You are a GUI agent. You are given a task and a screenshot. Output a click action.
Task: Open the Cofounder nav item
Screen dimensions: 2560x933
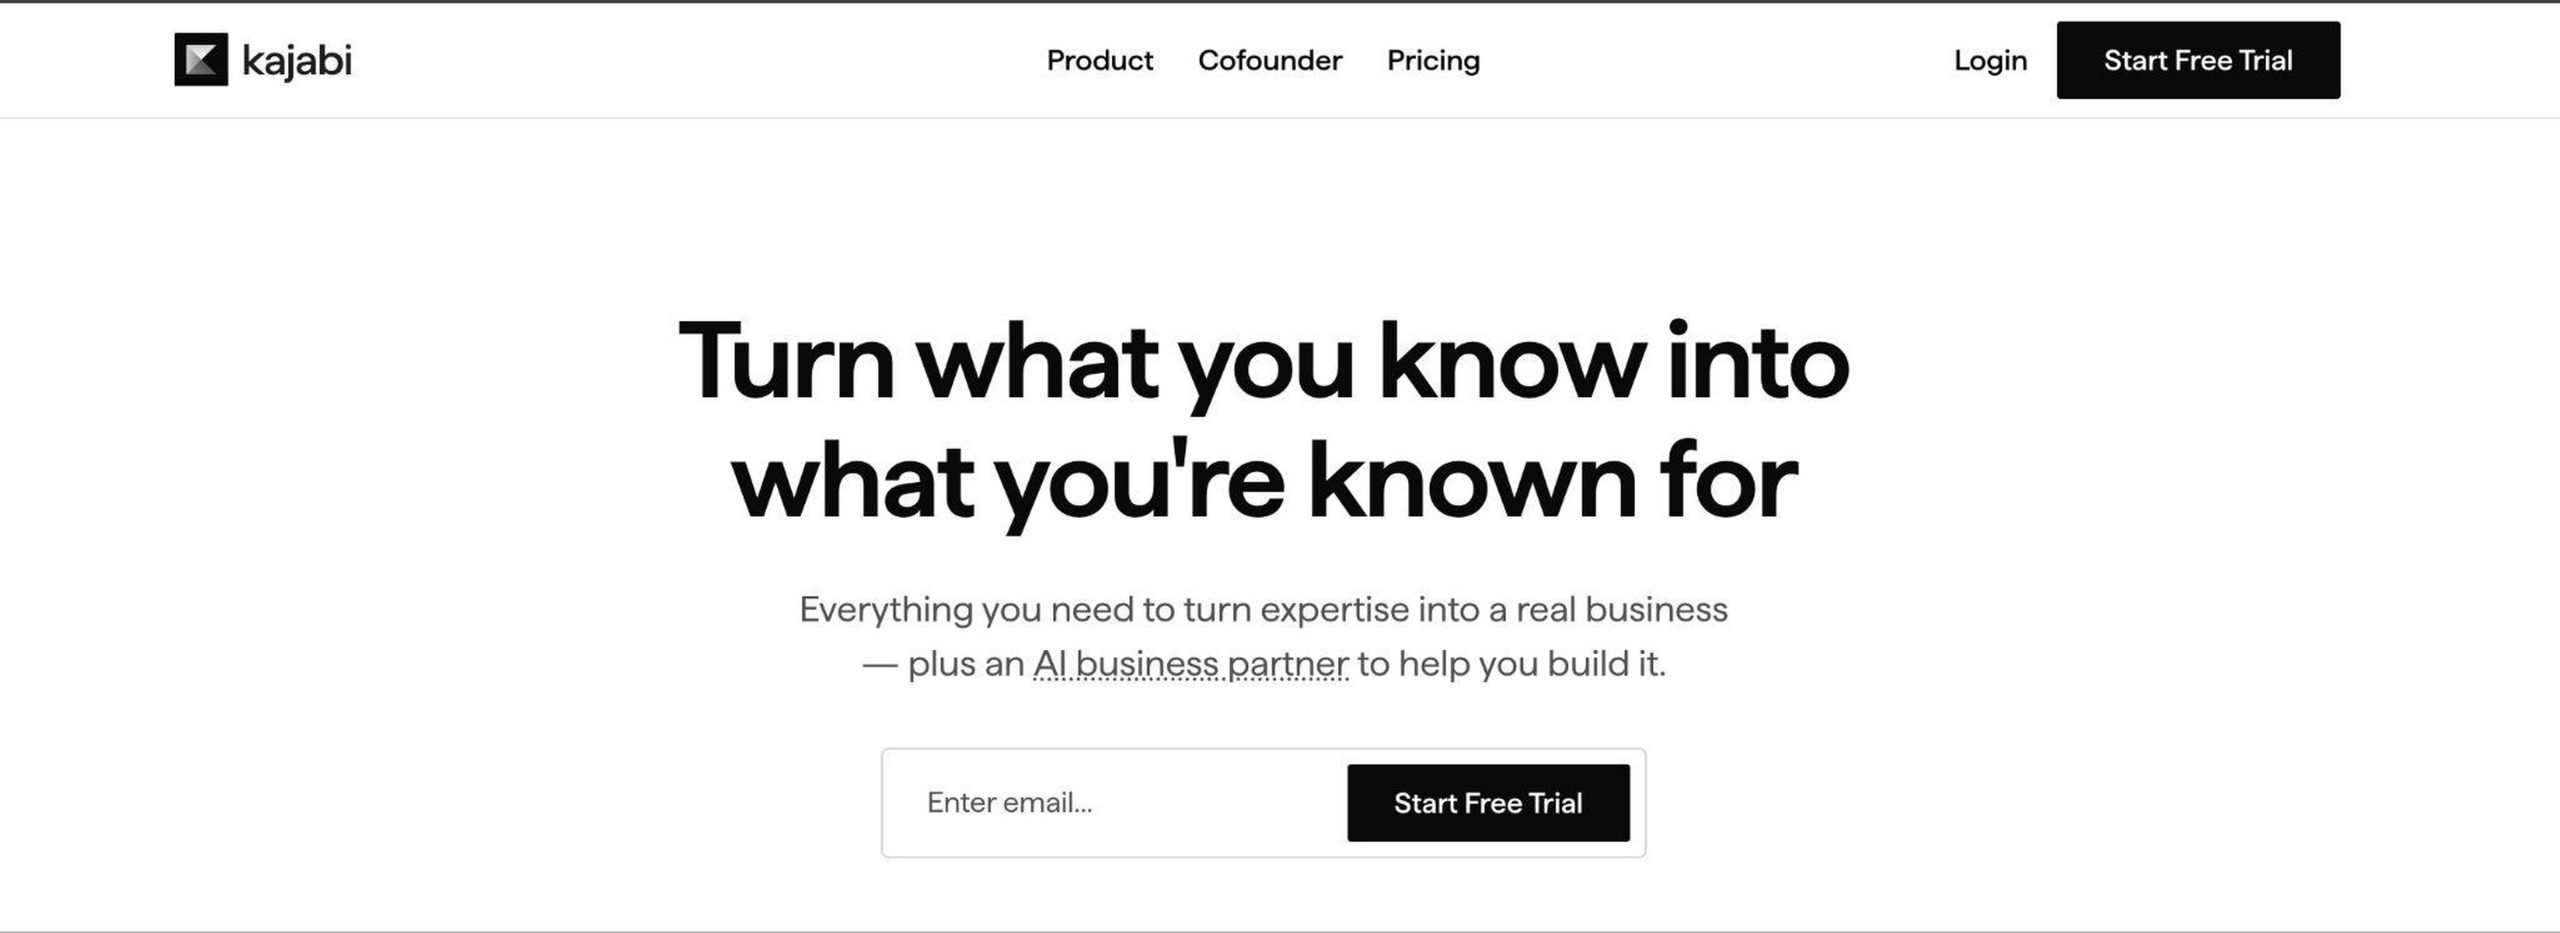point(1269,61)
